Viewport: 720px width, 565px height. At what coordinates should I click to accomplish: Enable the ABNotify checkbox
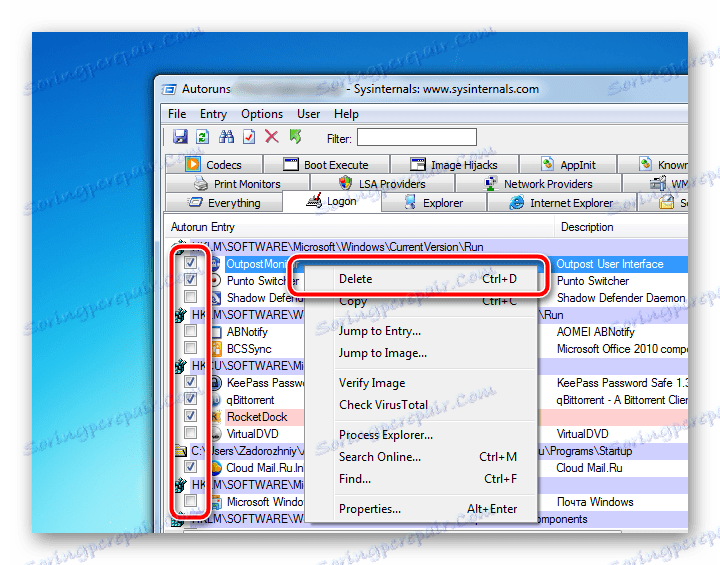click(190, 331)
